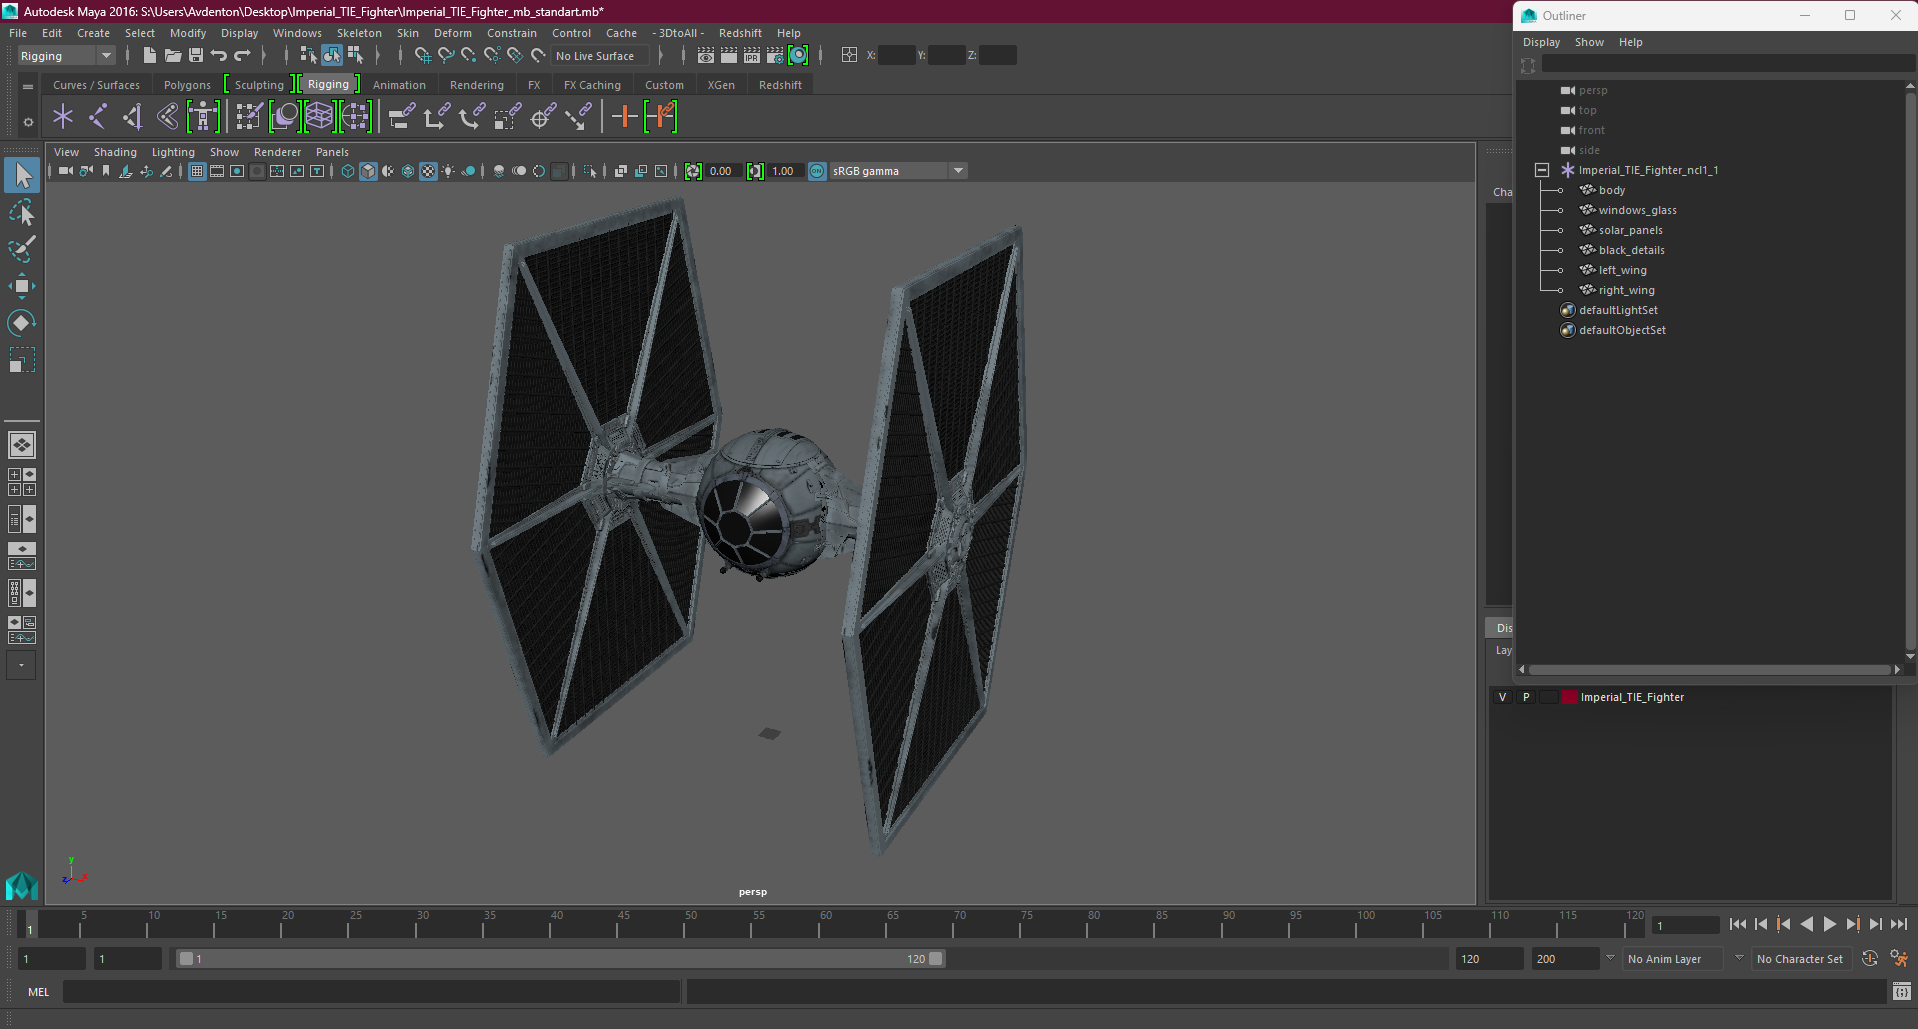
Task: Play animation forwards
Action: click(1829, 925)
